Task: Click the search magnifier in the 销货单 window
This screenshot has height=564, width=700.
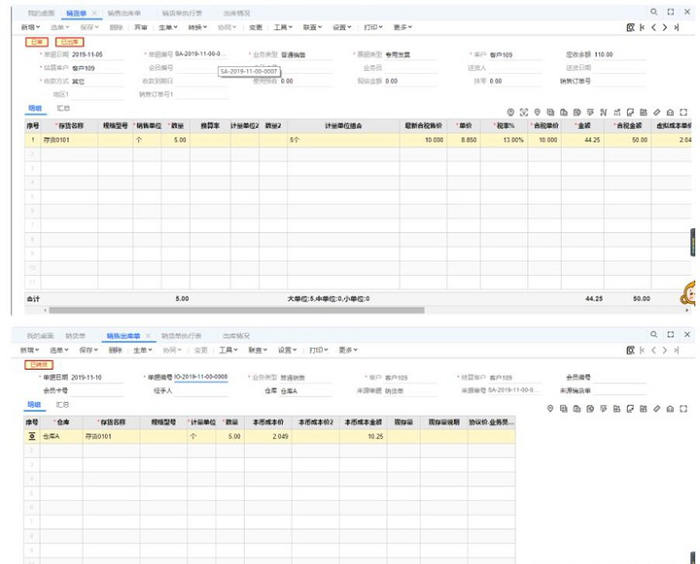Action: (655, 12)
